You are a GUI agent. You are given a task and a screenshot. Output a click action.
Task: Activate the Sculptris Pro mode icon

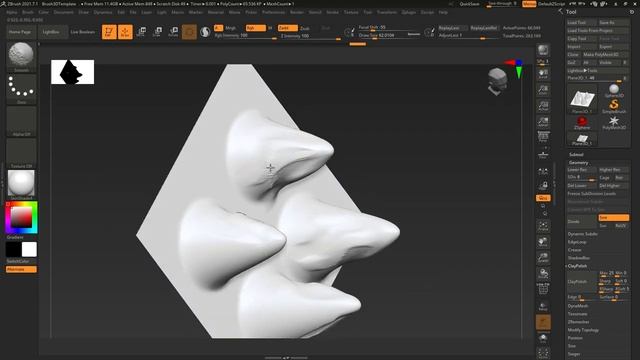[205, 31]
